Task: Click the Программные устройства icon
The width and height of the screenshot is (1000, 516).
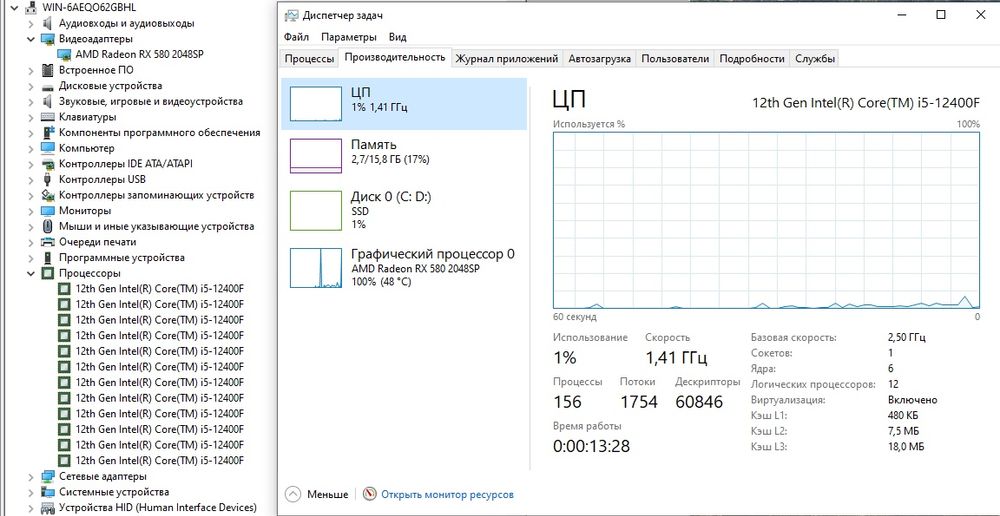Action: coord(47,258)
